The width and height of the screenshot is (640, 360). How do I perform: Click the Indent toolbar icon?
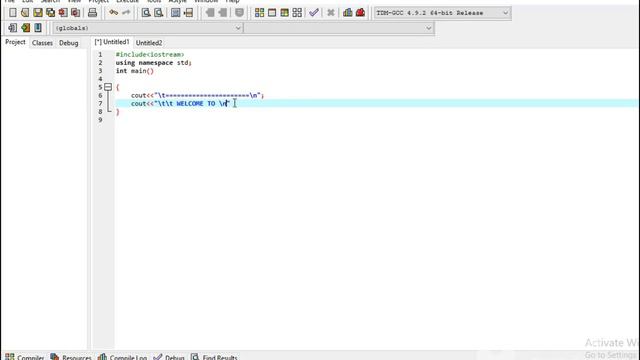tap(222, 13)
